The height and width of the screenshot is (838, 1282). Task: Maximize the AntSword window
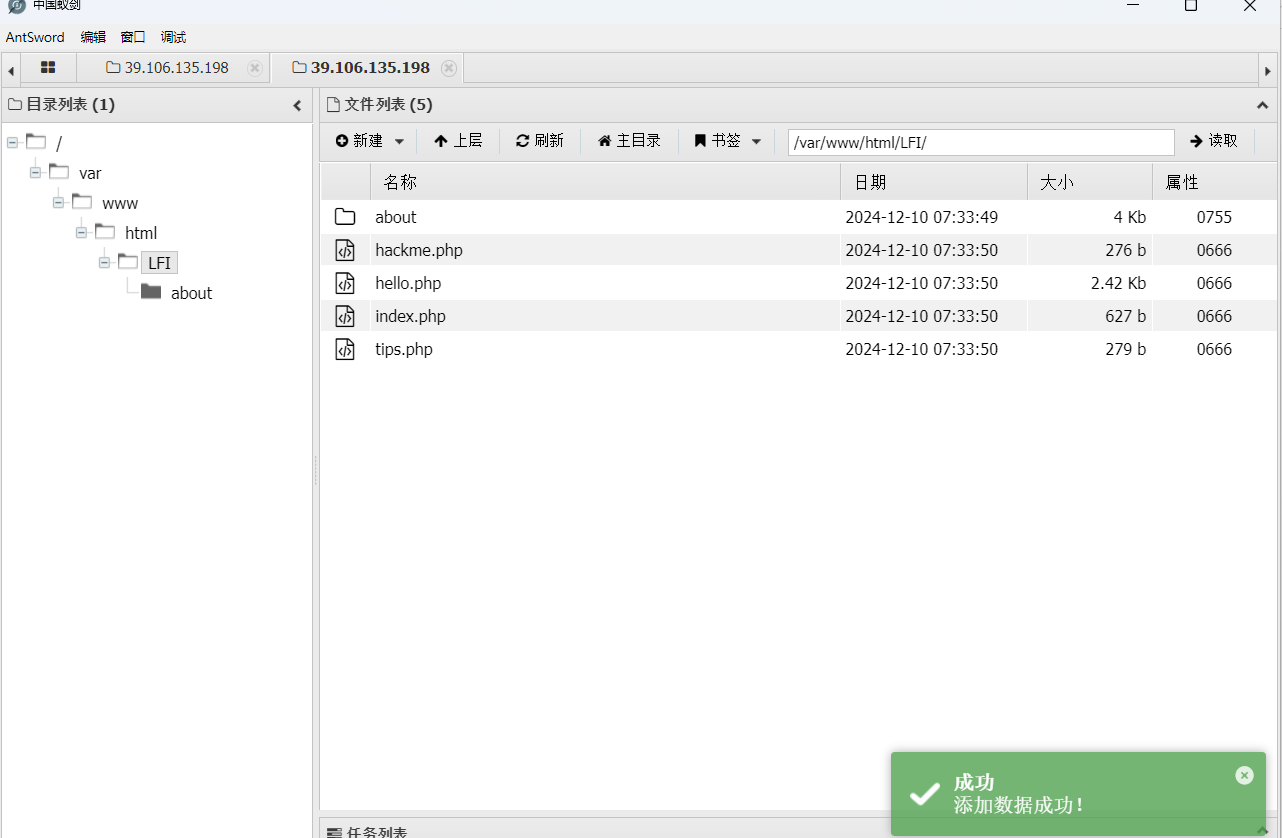coord(1190,6)
